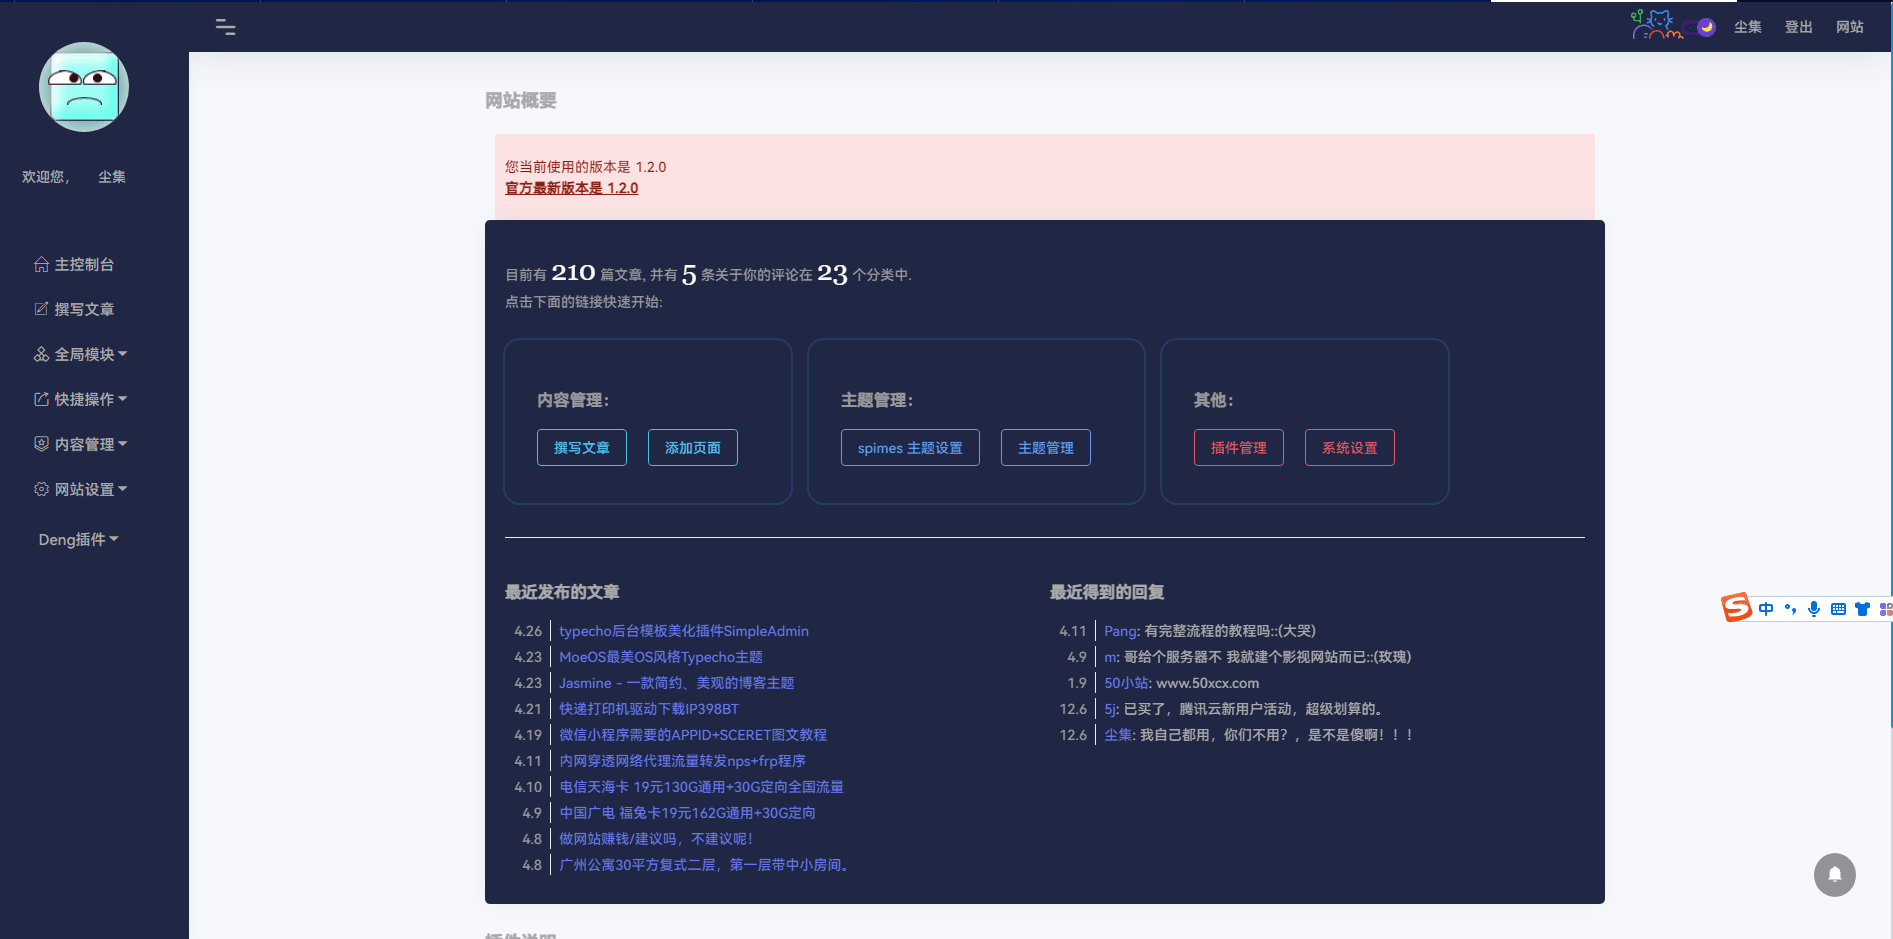Image resolution: width=1893 pixels, height=939 pixels.
Task: Collapse the sidebar with the hamburger icon
Action: tap(226, 28)
